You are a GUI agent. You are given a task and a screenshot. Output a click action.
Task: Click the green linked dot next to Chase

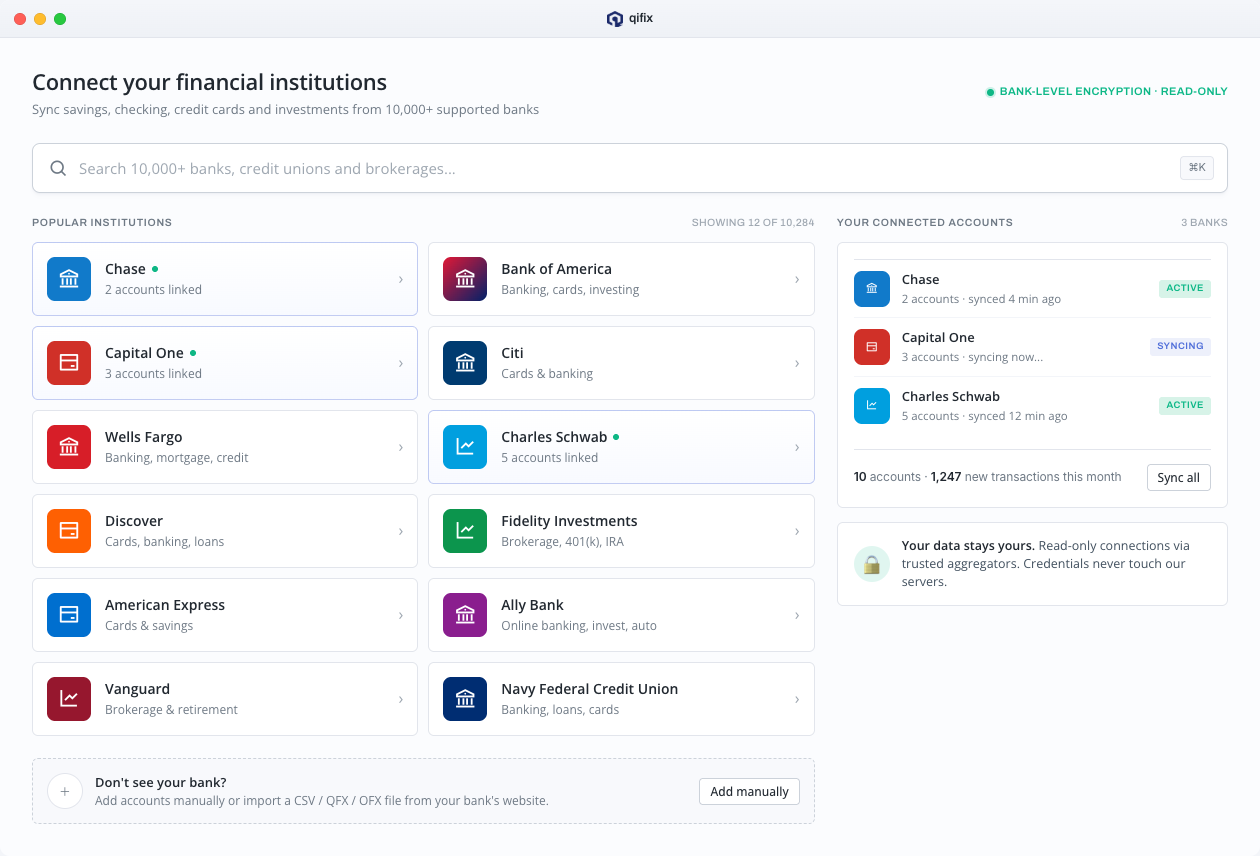155,269
